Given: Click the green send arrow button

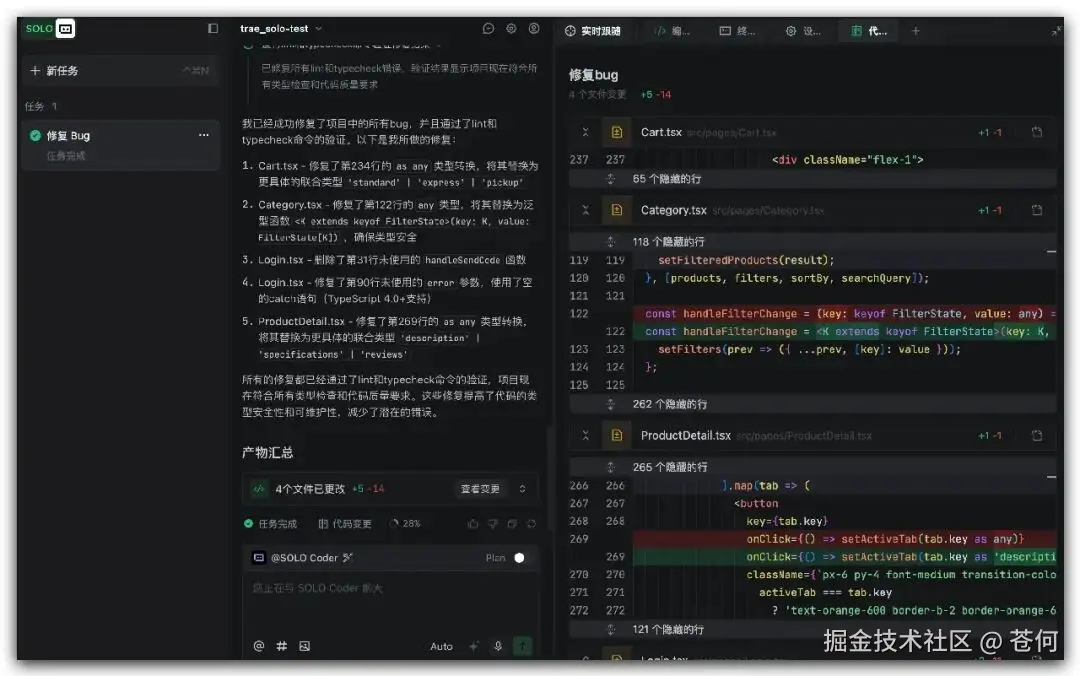Looking at the screenshot, I should [522, 646].
